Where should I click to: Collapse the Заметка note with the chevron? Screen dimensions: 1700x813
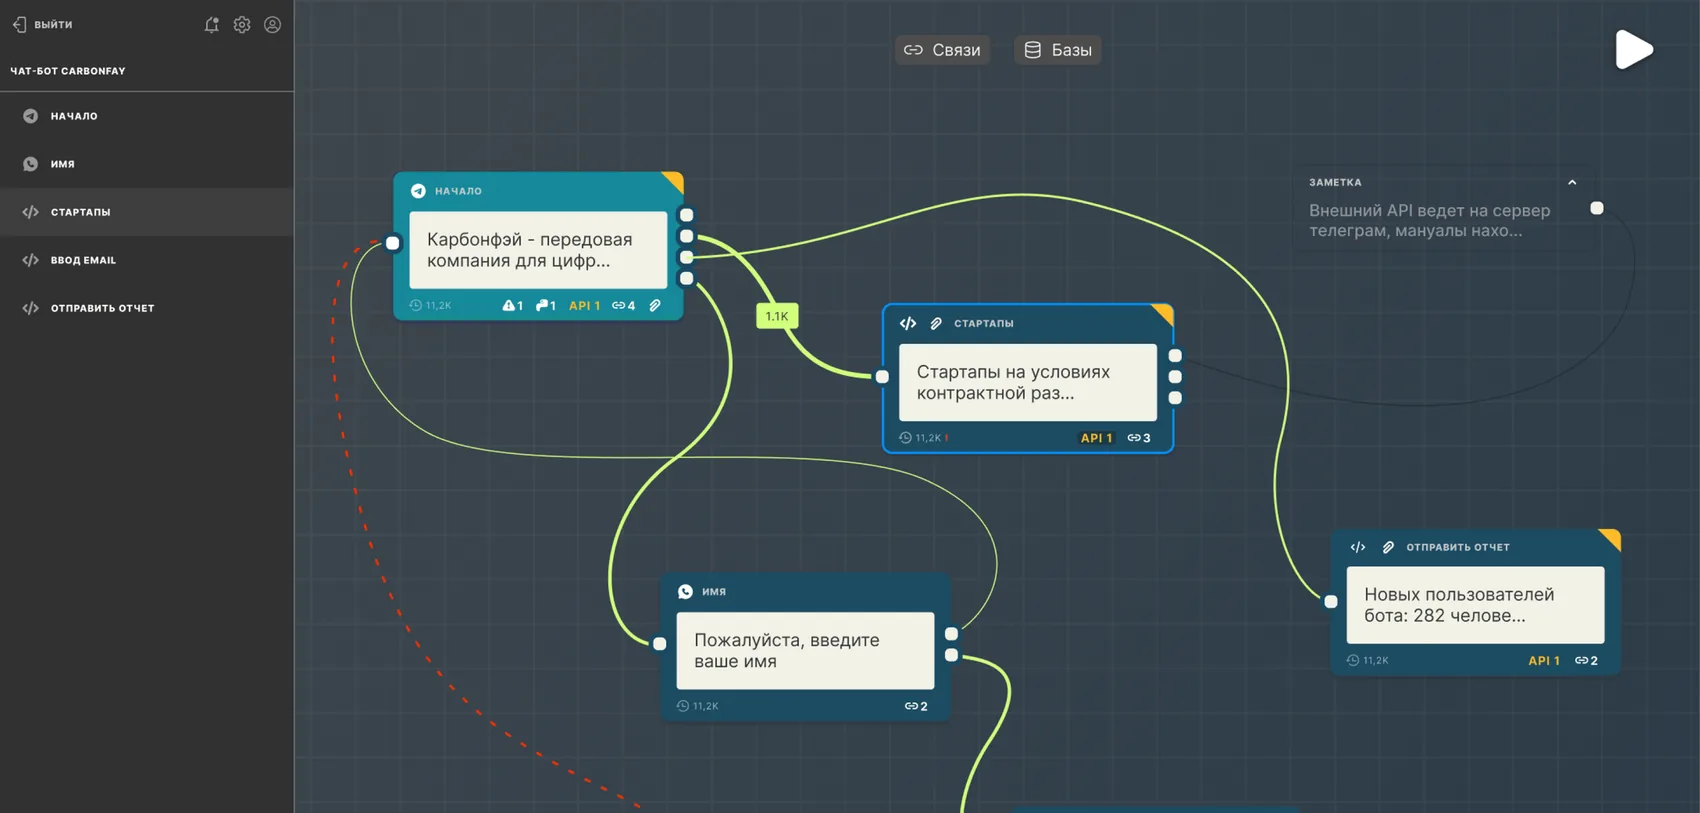pyautogui.click(x=1572, y=182)
